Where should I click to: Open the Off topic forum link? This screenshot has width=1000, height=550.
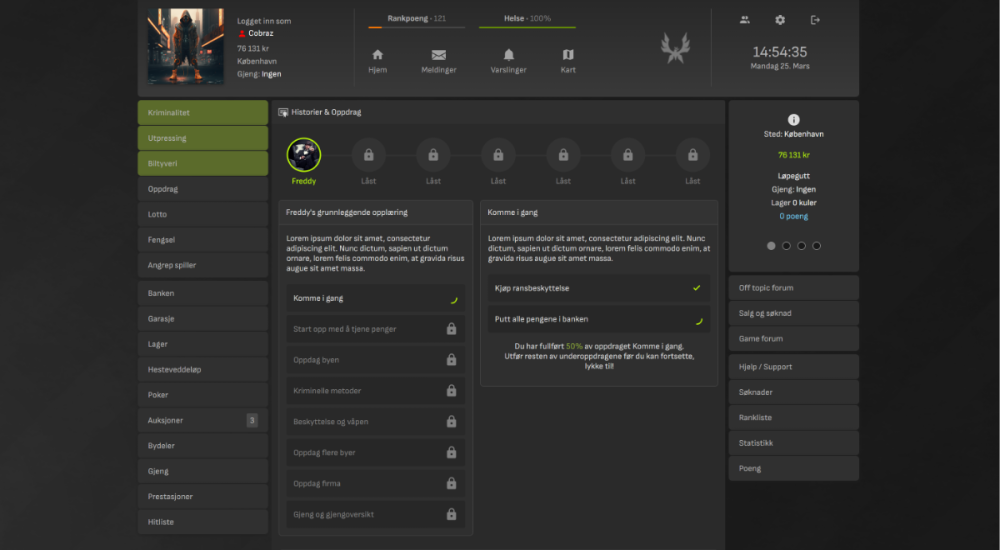(793, 288)
